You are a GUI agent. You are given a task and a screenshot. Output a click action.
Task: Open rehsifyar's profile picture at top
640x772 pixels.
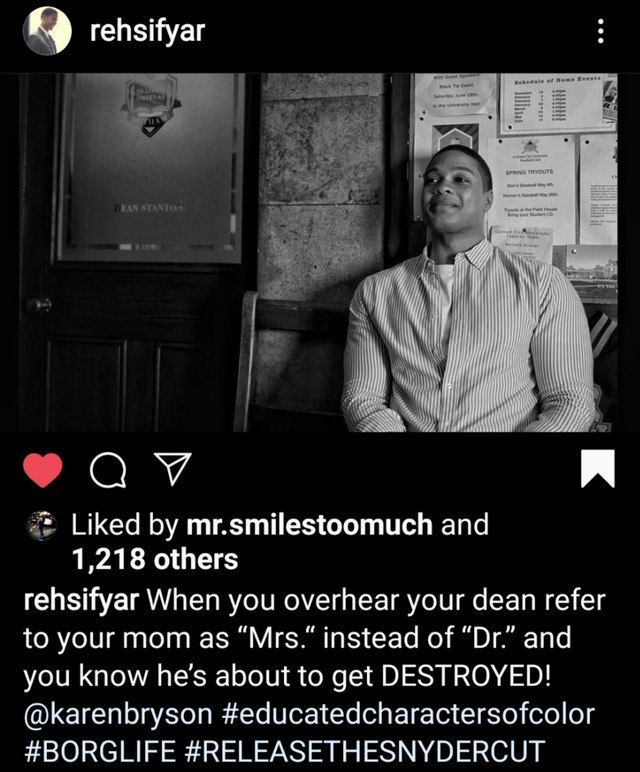point(47,31)
